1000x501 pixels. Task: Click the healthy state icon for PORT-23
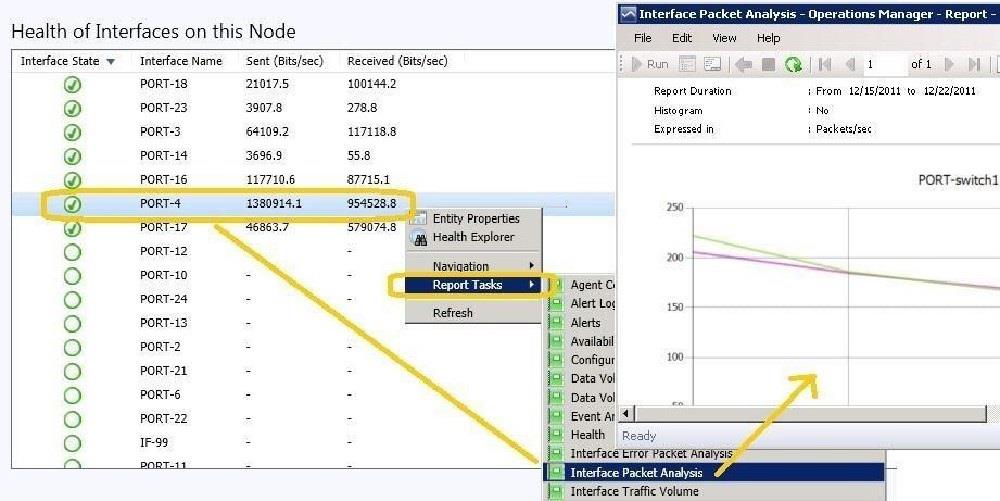pos(73,108)
